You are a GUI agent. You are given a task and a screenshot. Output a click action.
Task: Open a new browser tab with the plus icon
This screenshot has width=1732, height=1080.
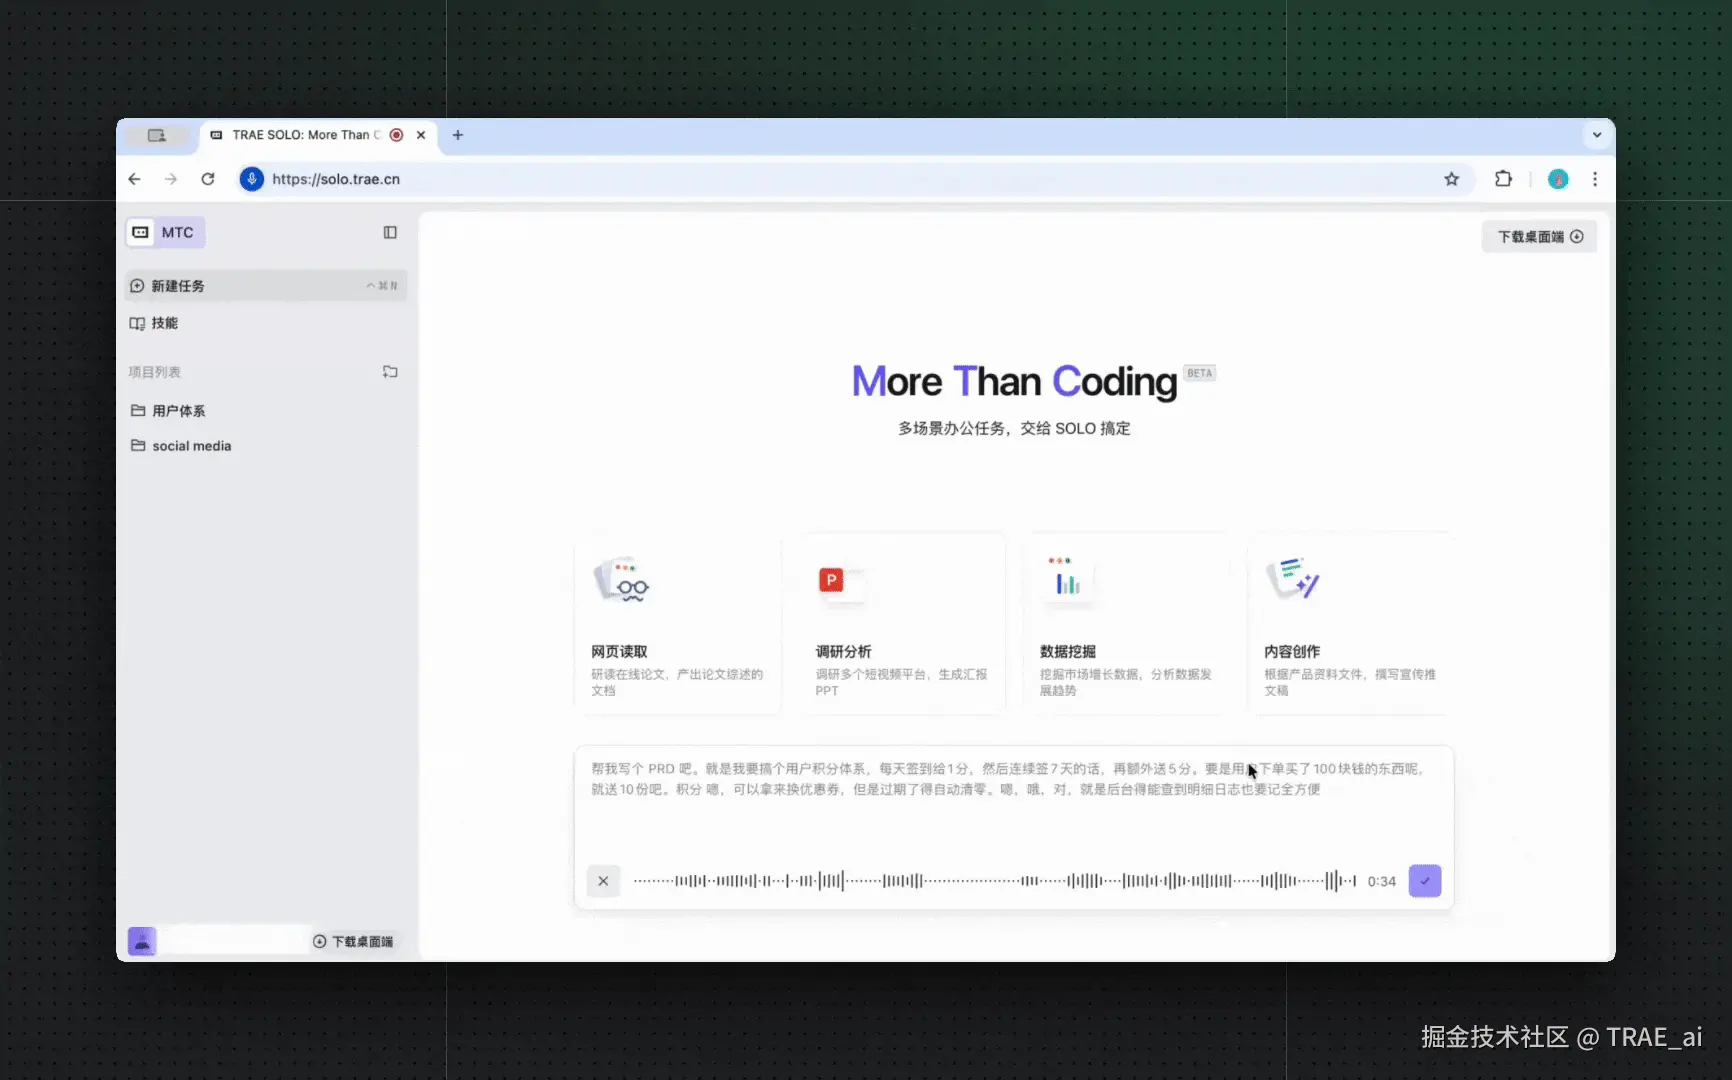458,135
